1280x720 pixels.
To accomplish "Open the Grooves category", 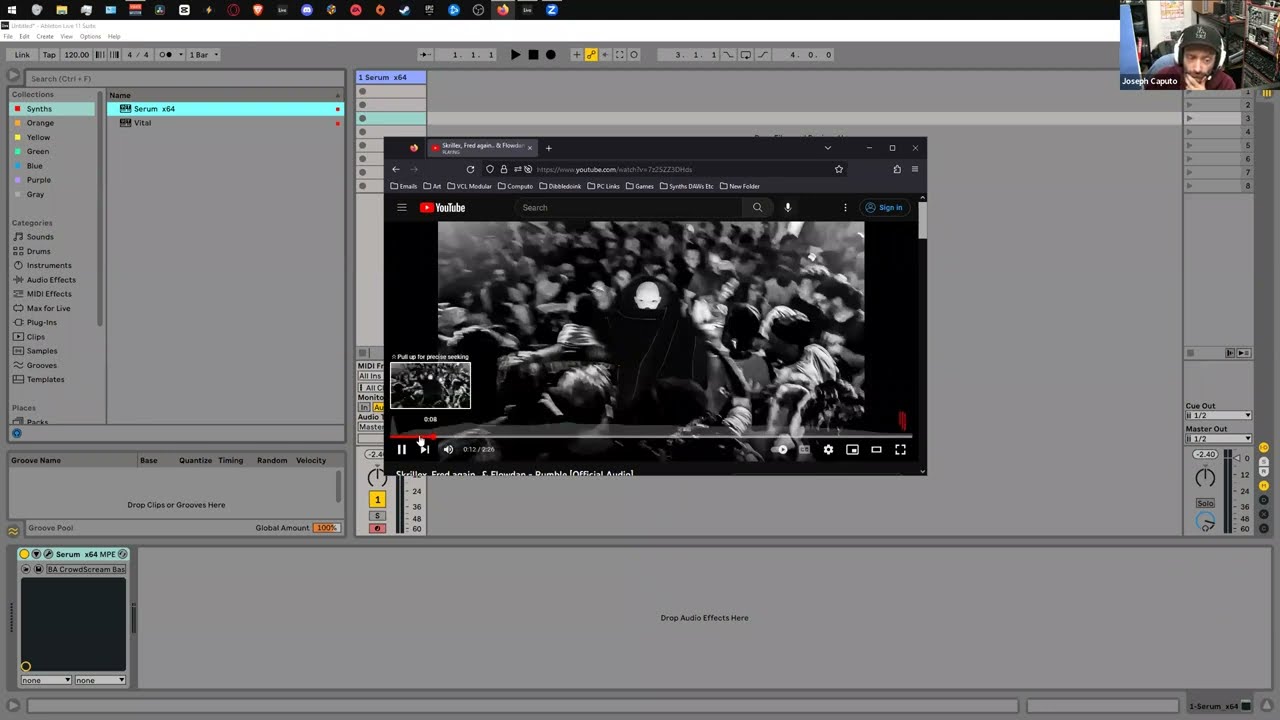I will pos(54,365).
